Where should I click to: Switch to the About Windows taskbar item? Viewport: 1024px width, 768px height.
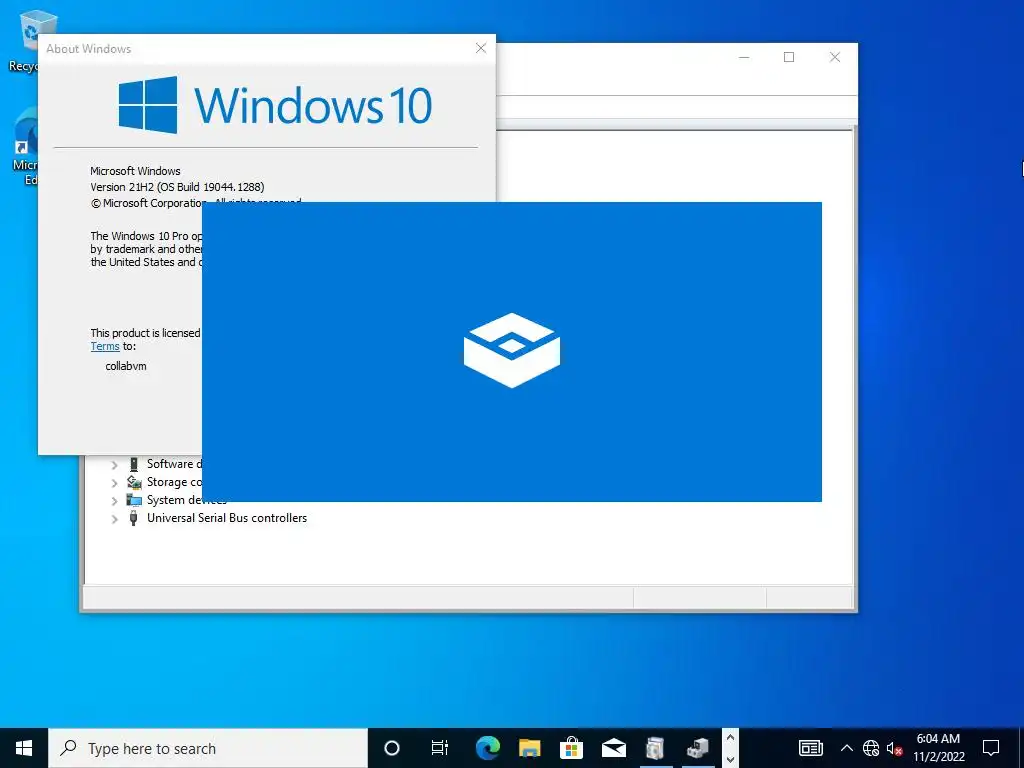coord(655,748)
